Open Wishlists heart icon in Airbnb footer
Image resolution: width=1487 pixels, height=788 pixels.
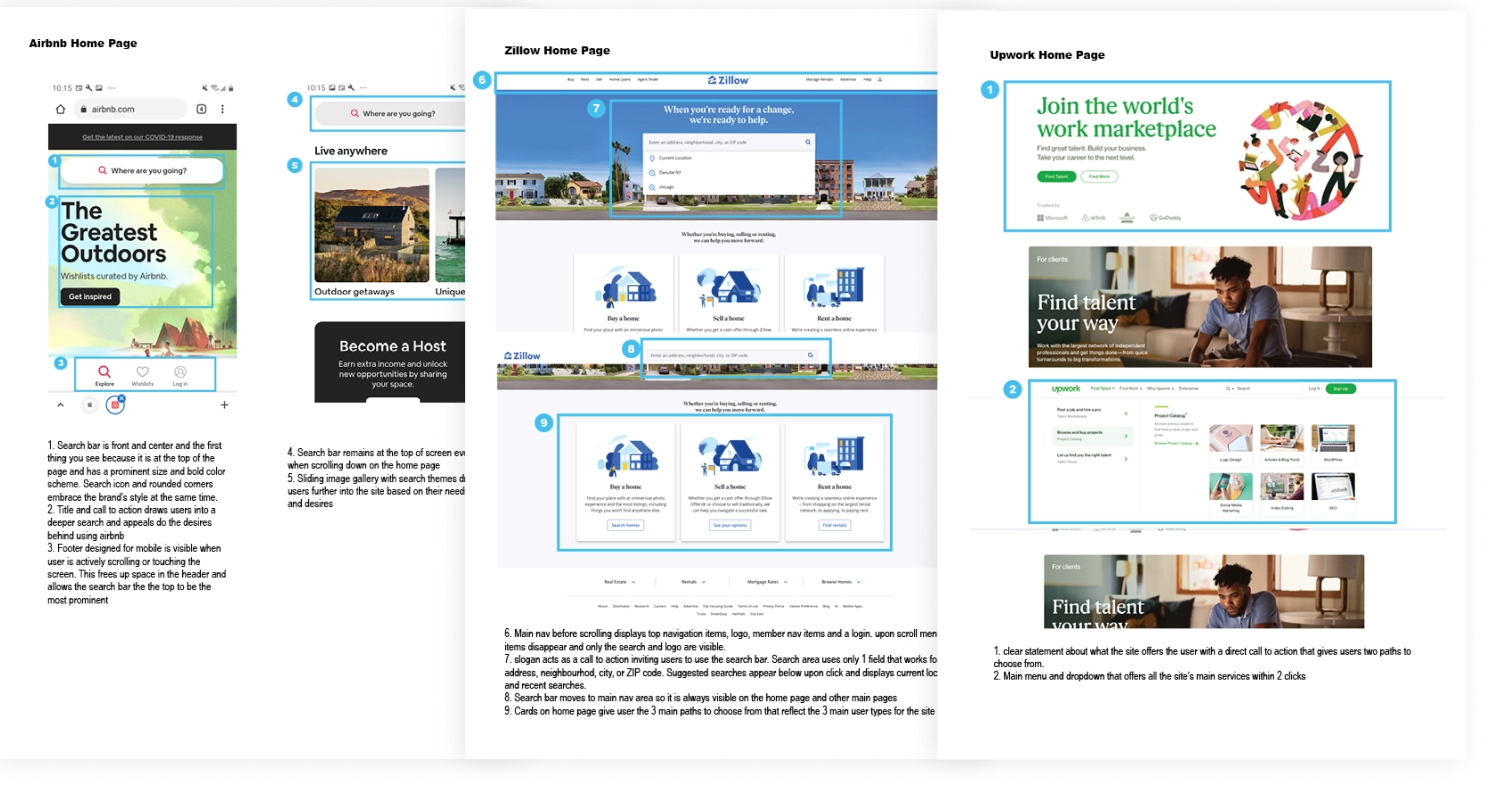point(143,372)
